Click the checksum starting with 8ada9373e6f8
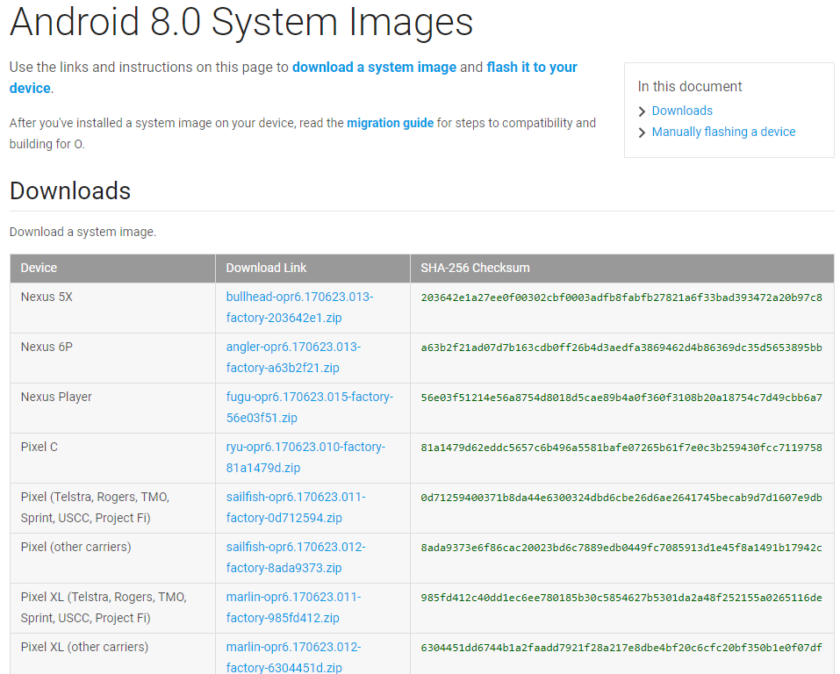Image resolution: width=840 pixels, height=674 pixels. coord(621,548)
